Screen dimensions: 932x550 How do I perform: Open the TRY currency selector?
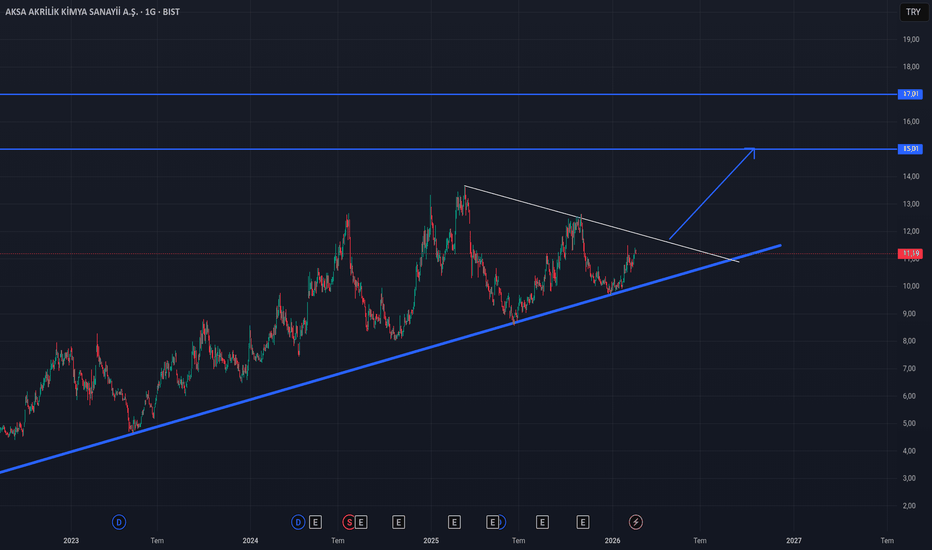[x=913, y=12]
